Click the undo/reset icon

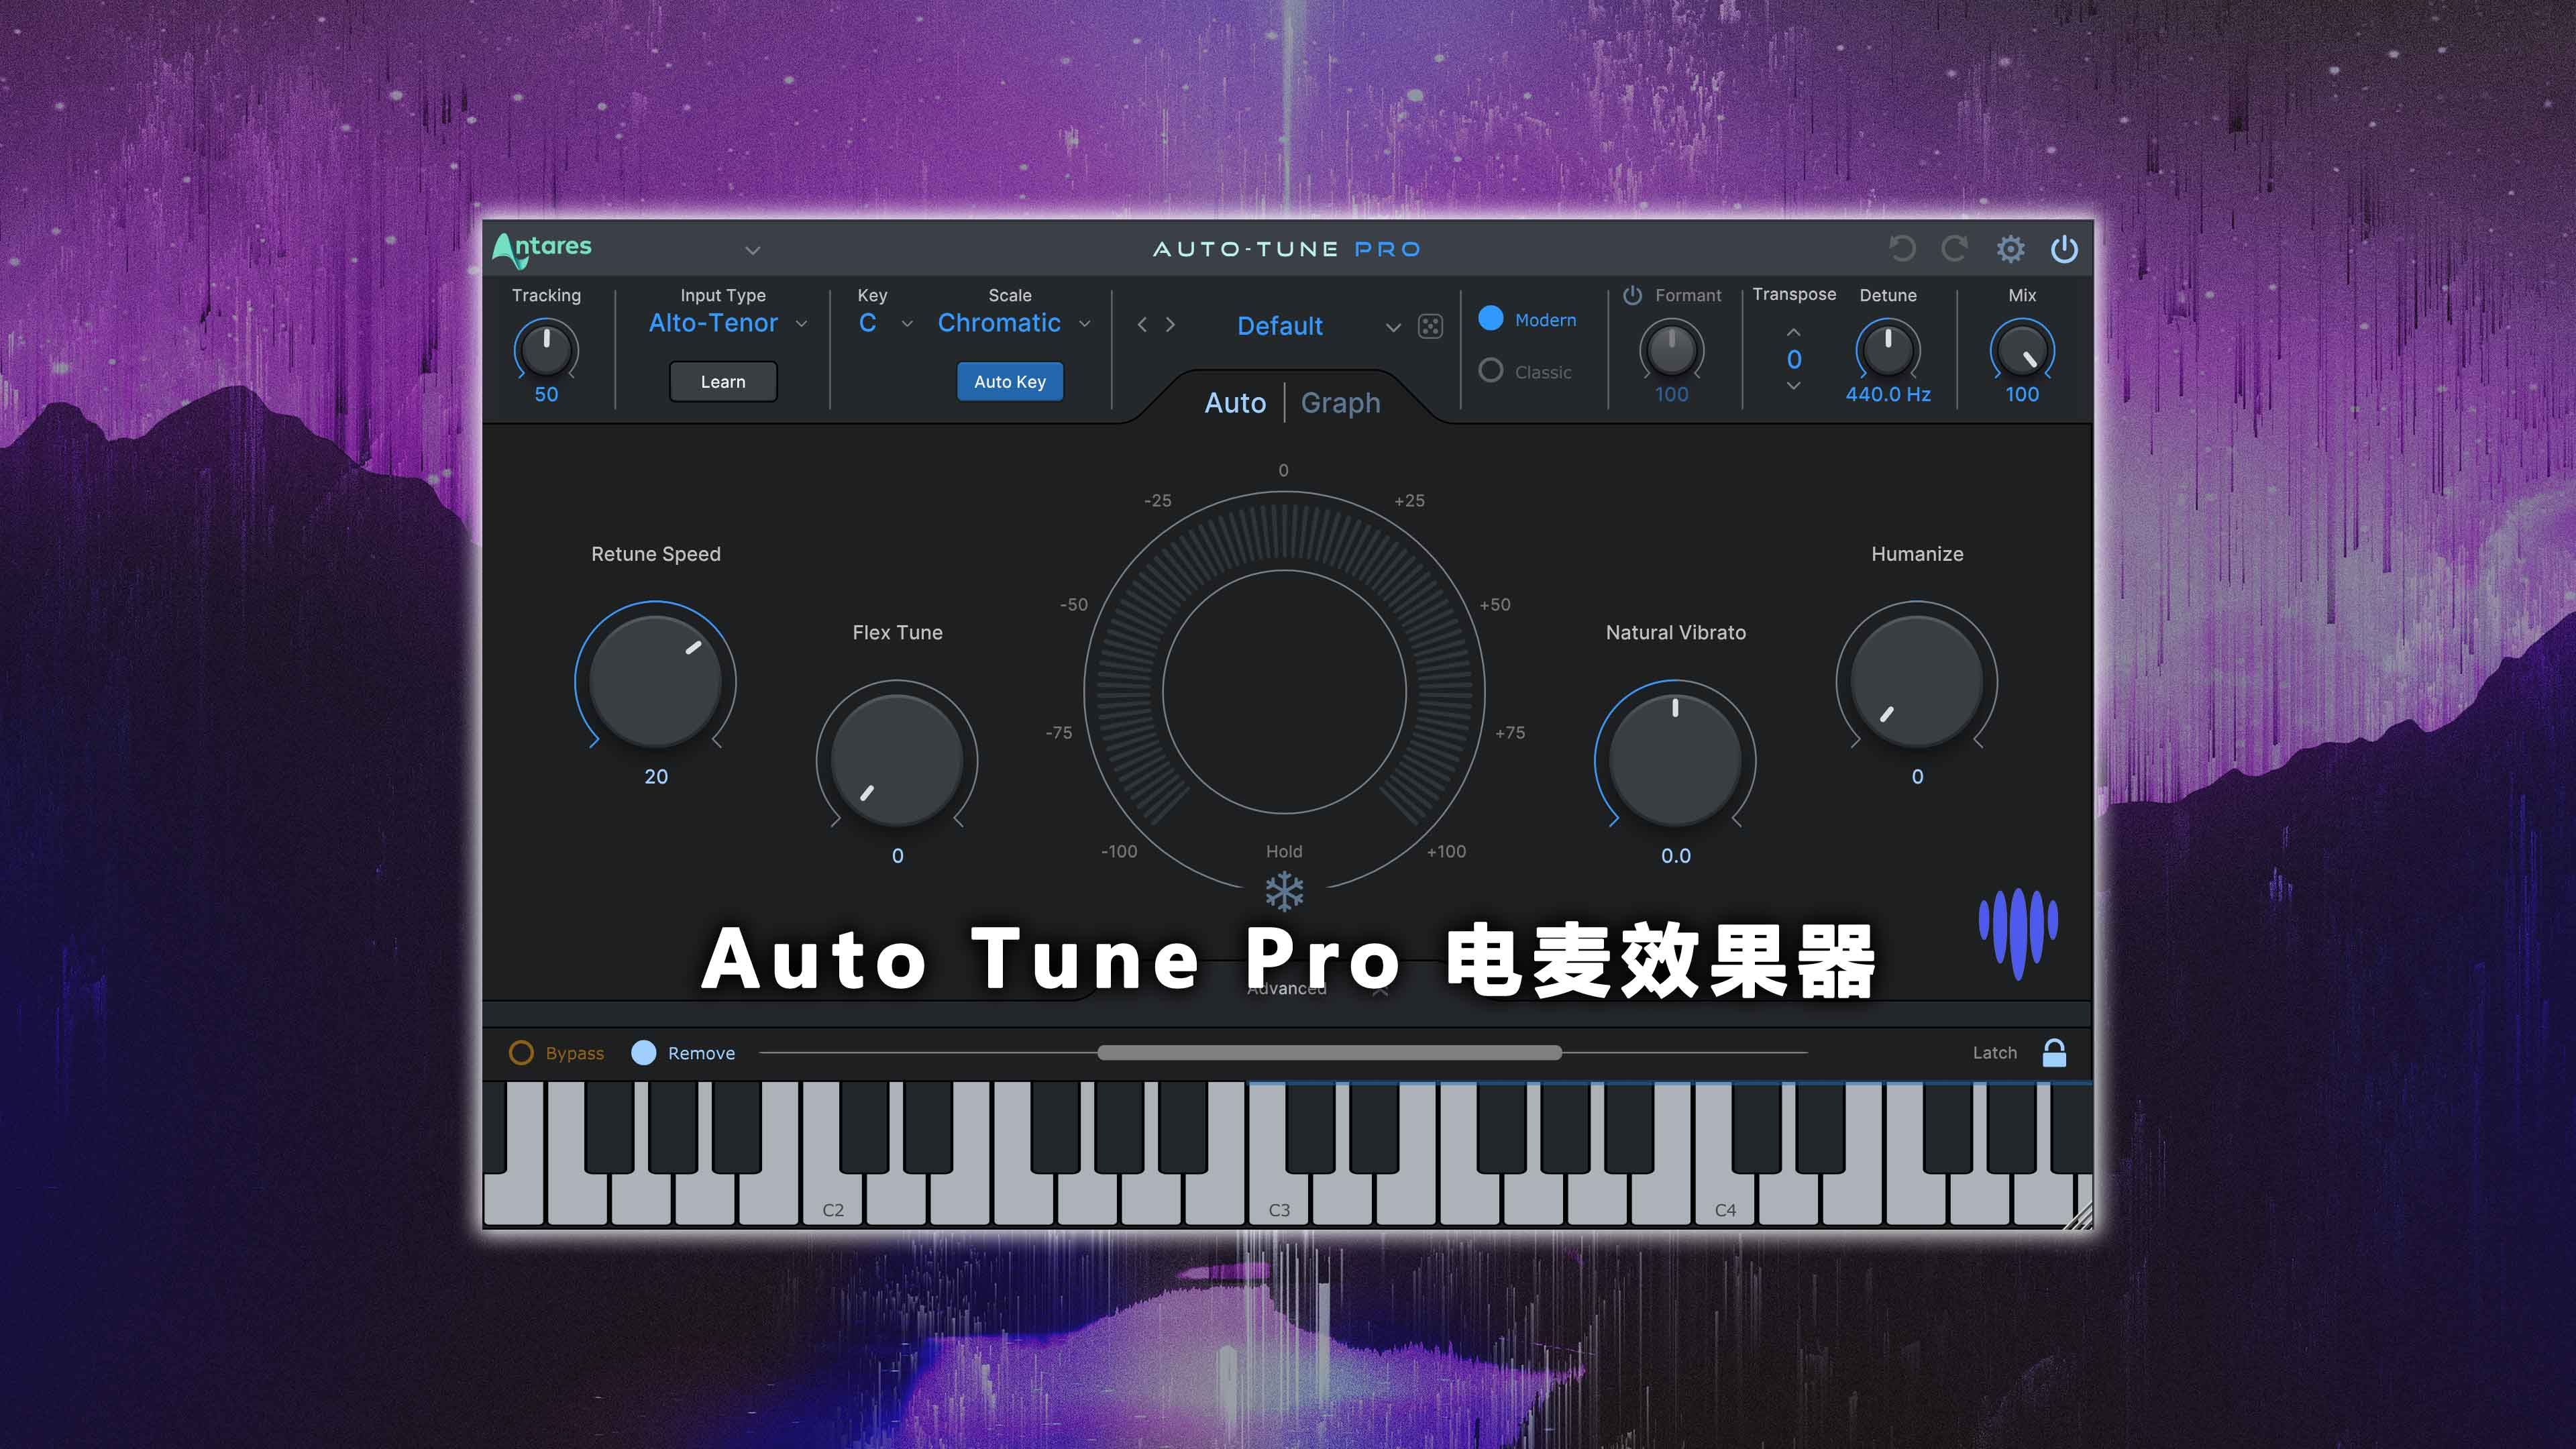[x=1902, y=248]
